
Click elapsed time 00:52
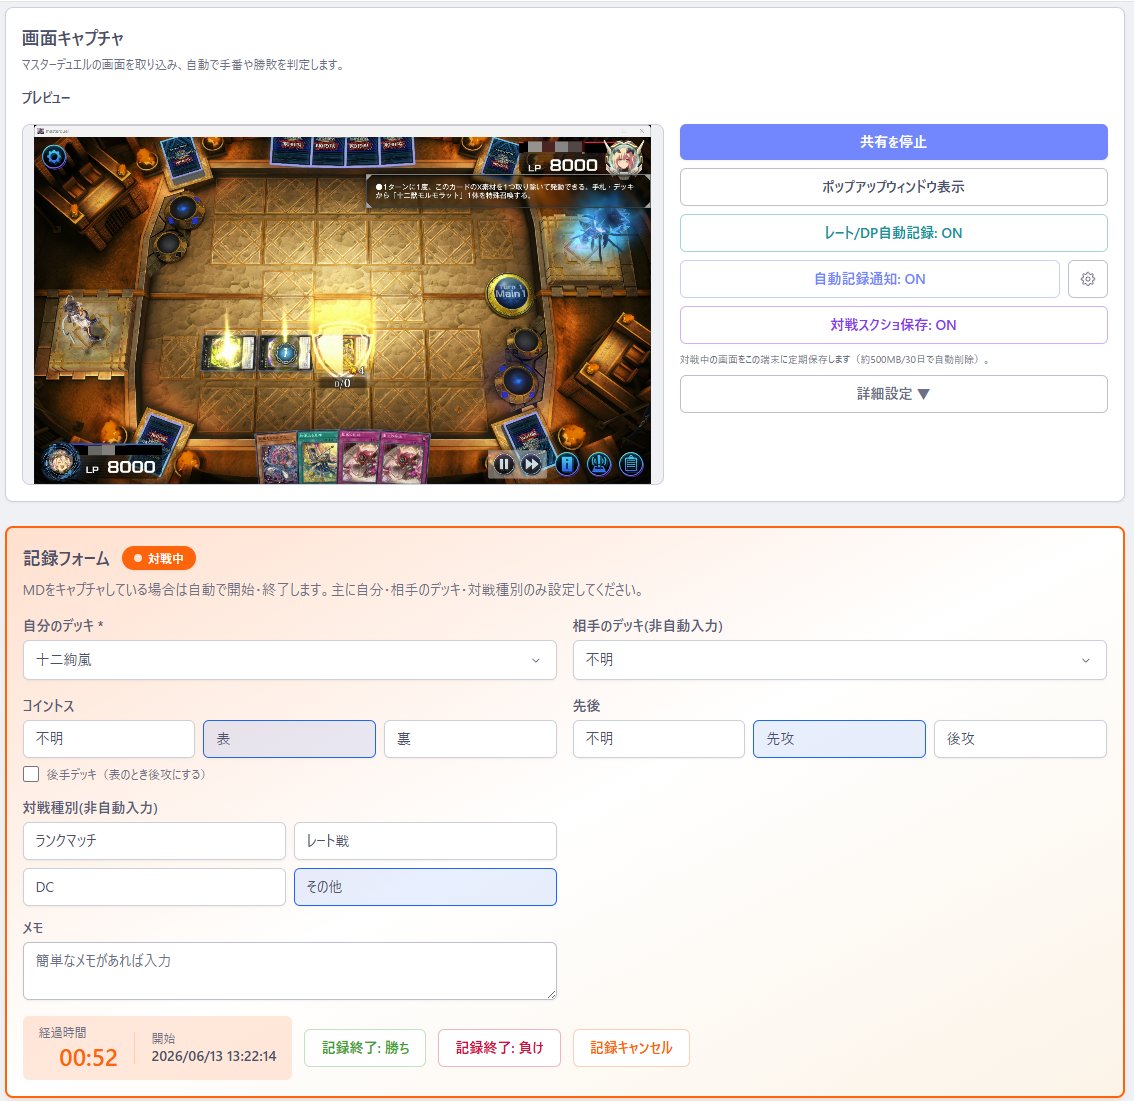[x=88, y=1058]
